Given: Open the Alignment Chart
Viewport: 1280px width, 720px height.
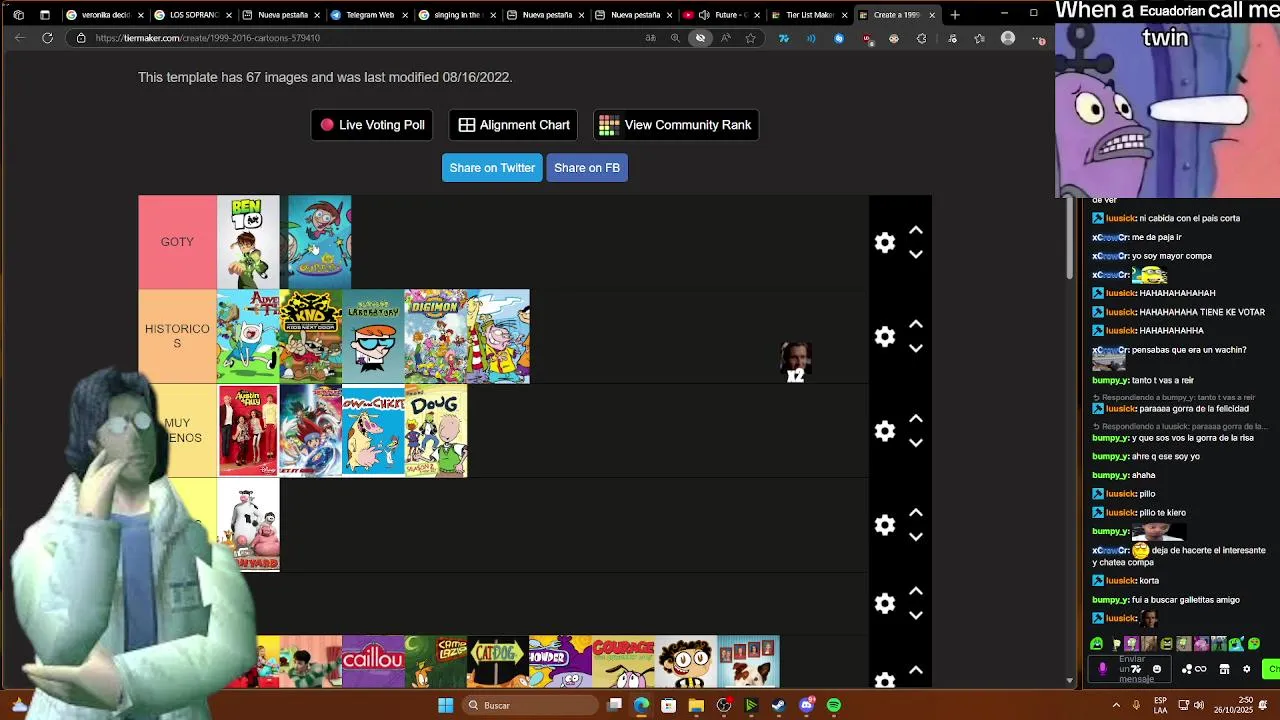Looking at the screenshot, I should click(x=513, y=125).
